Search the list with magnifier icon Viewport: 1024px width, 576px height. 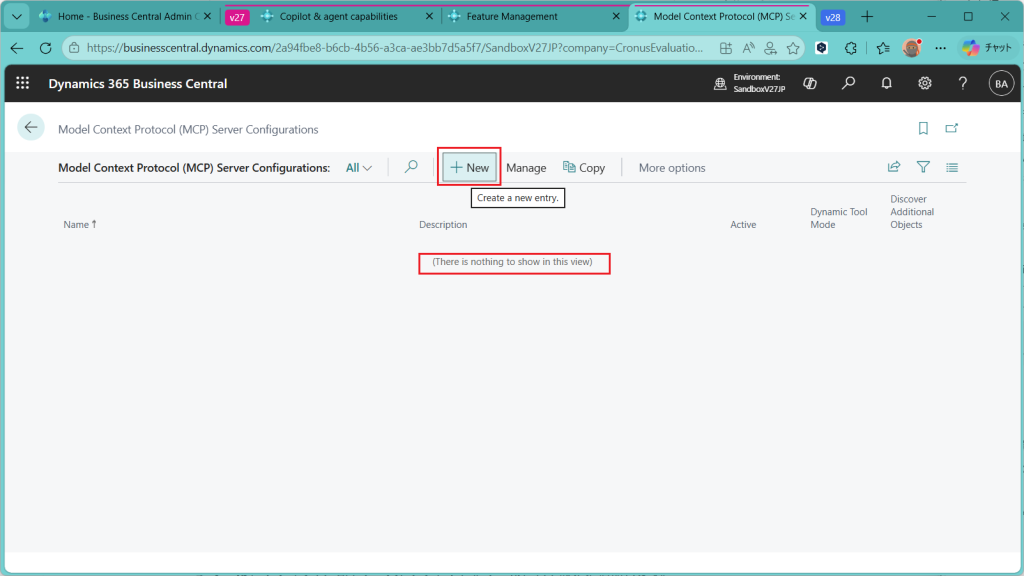point(411,167)
